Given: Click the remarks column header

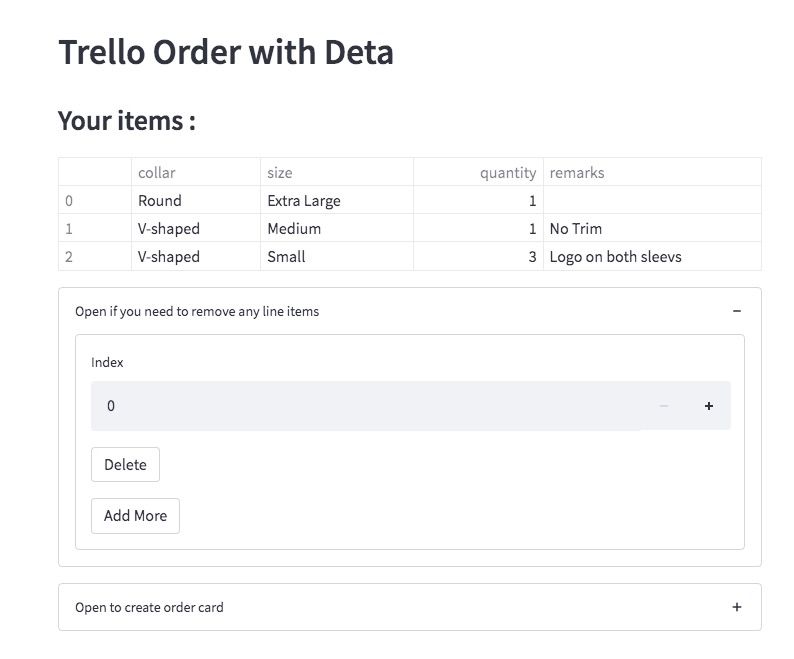Looking at the screenshot, I should click(577, 172).
